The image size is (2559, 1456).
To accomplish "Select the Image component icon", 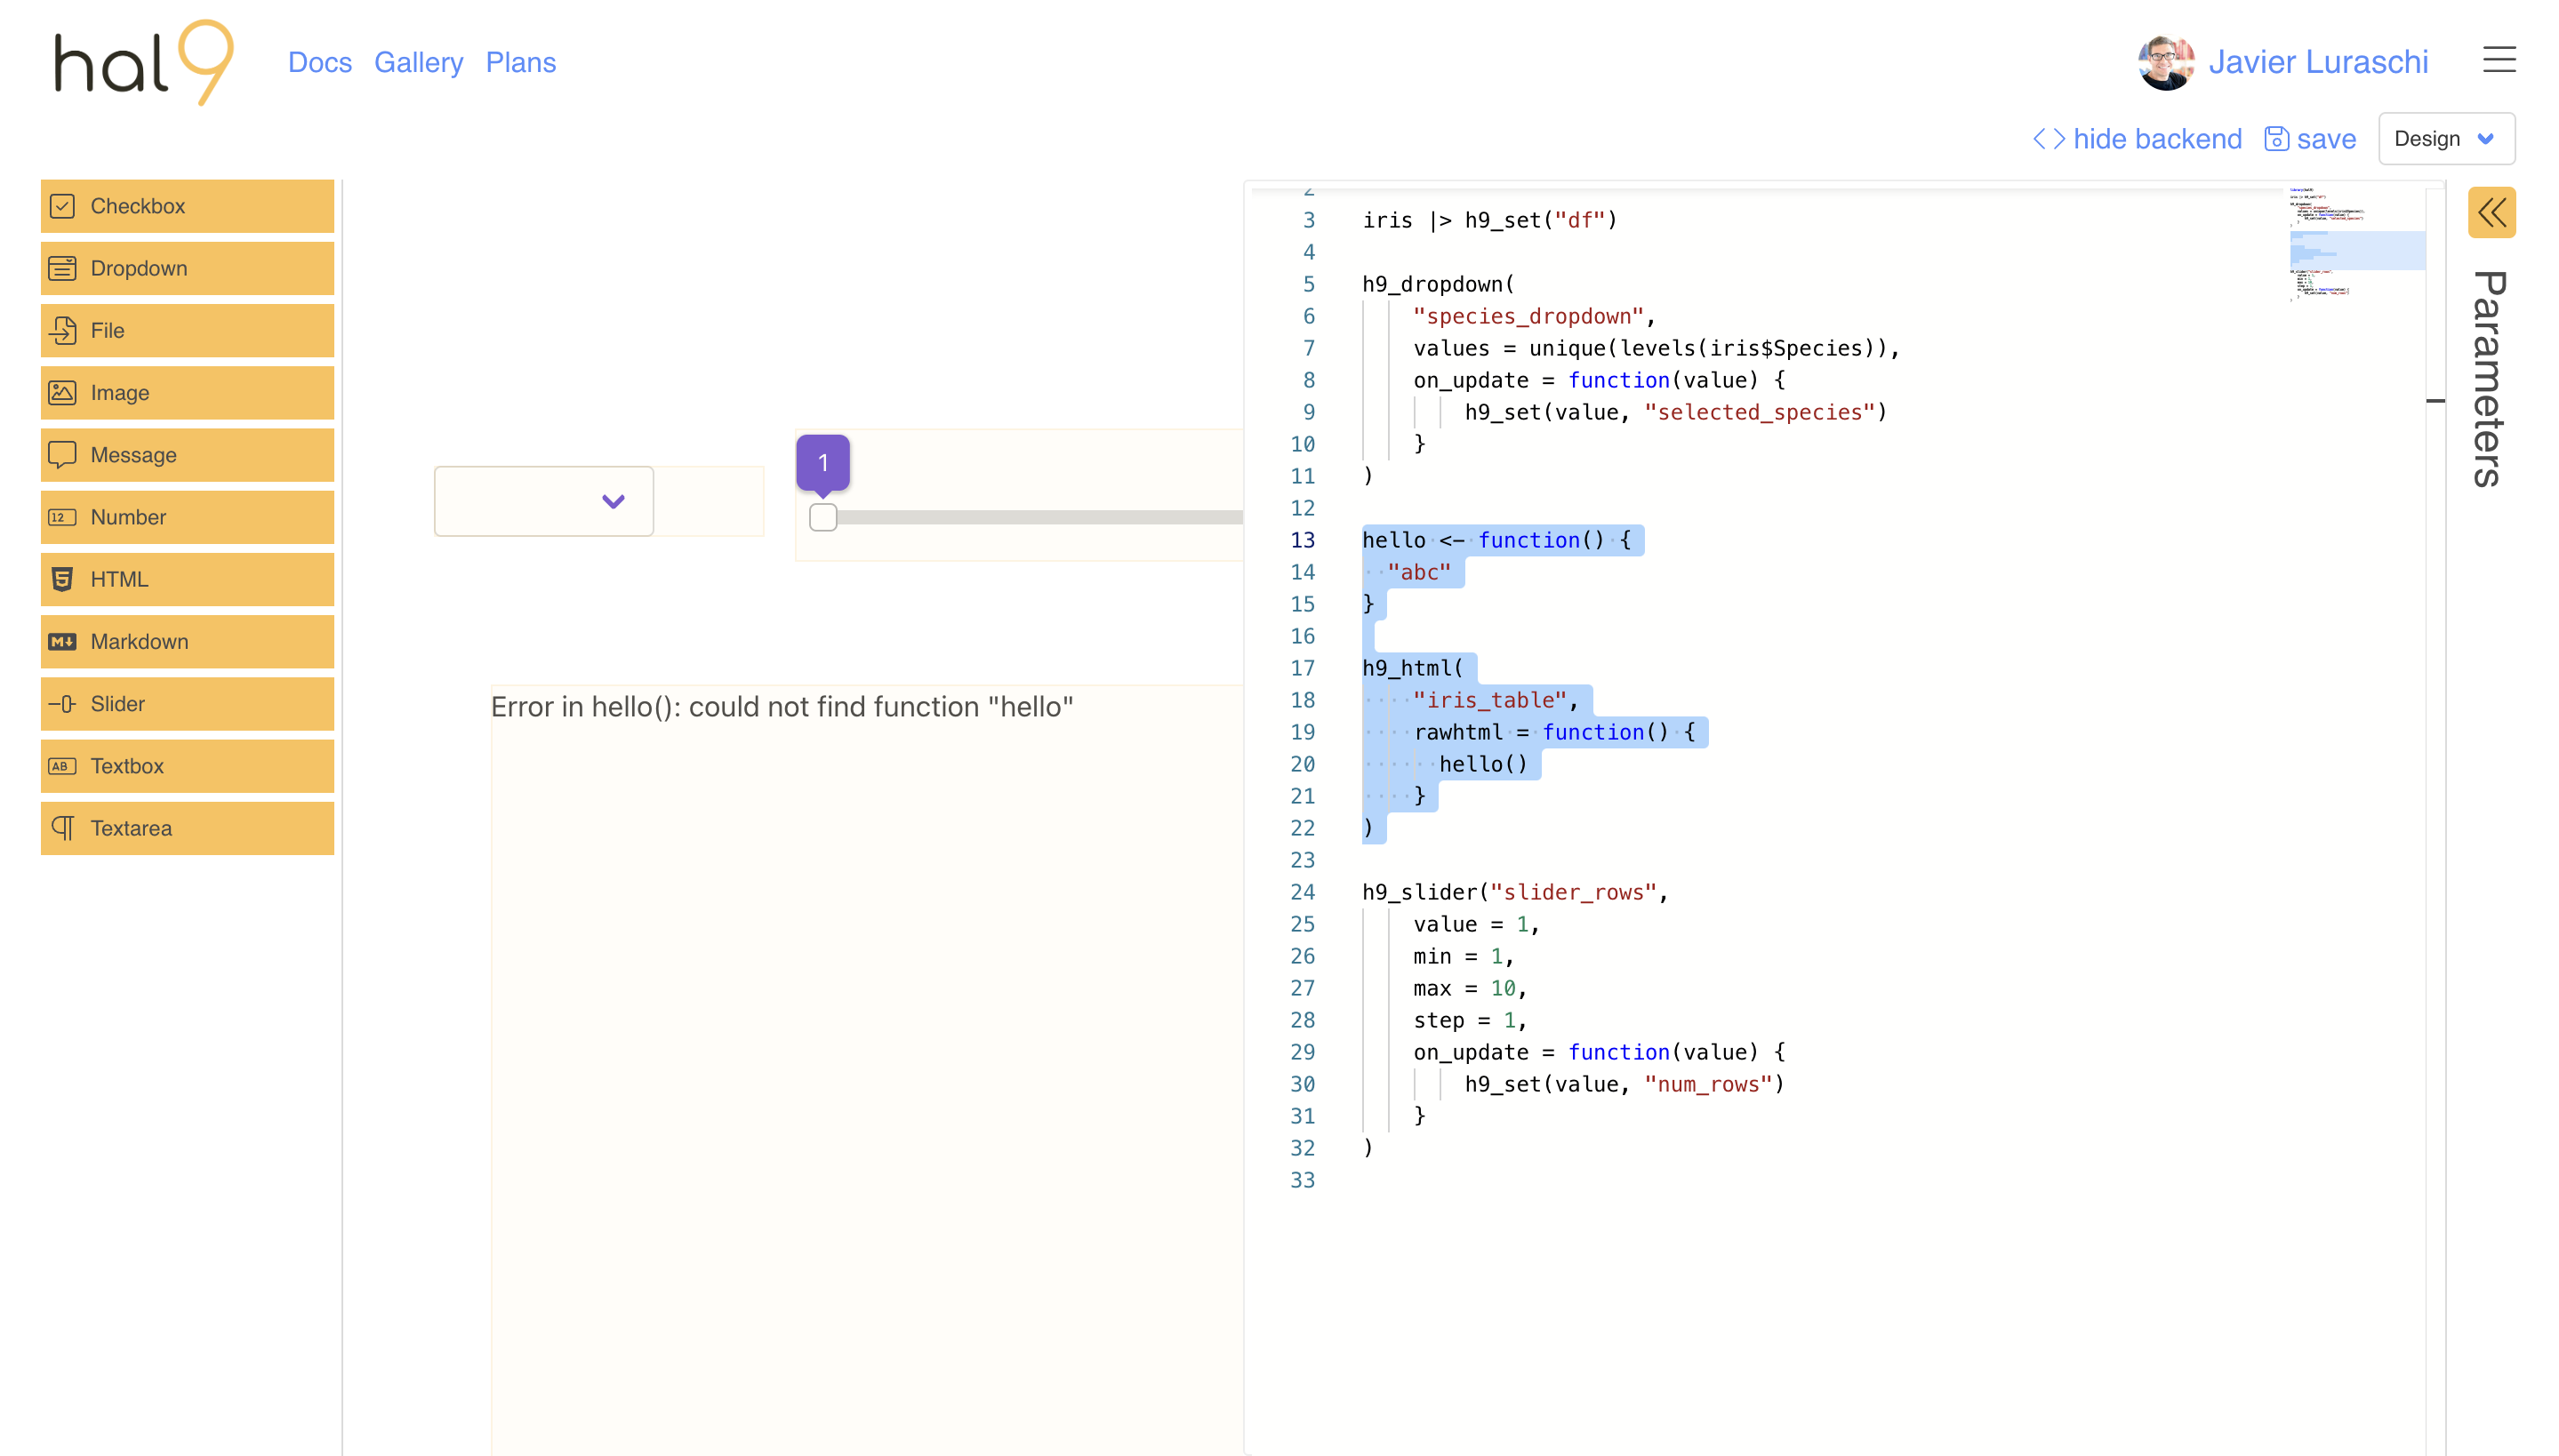I will click(x=62, y=392).
